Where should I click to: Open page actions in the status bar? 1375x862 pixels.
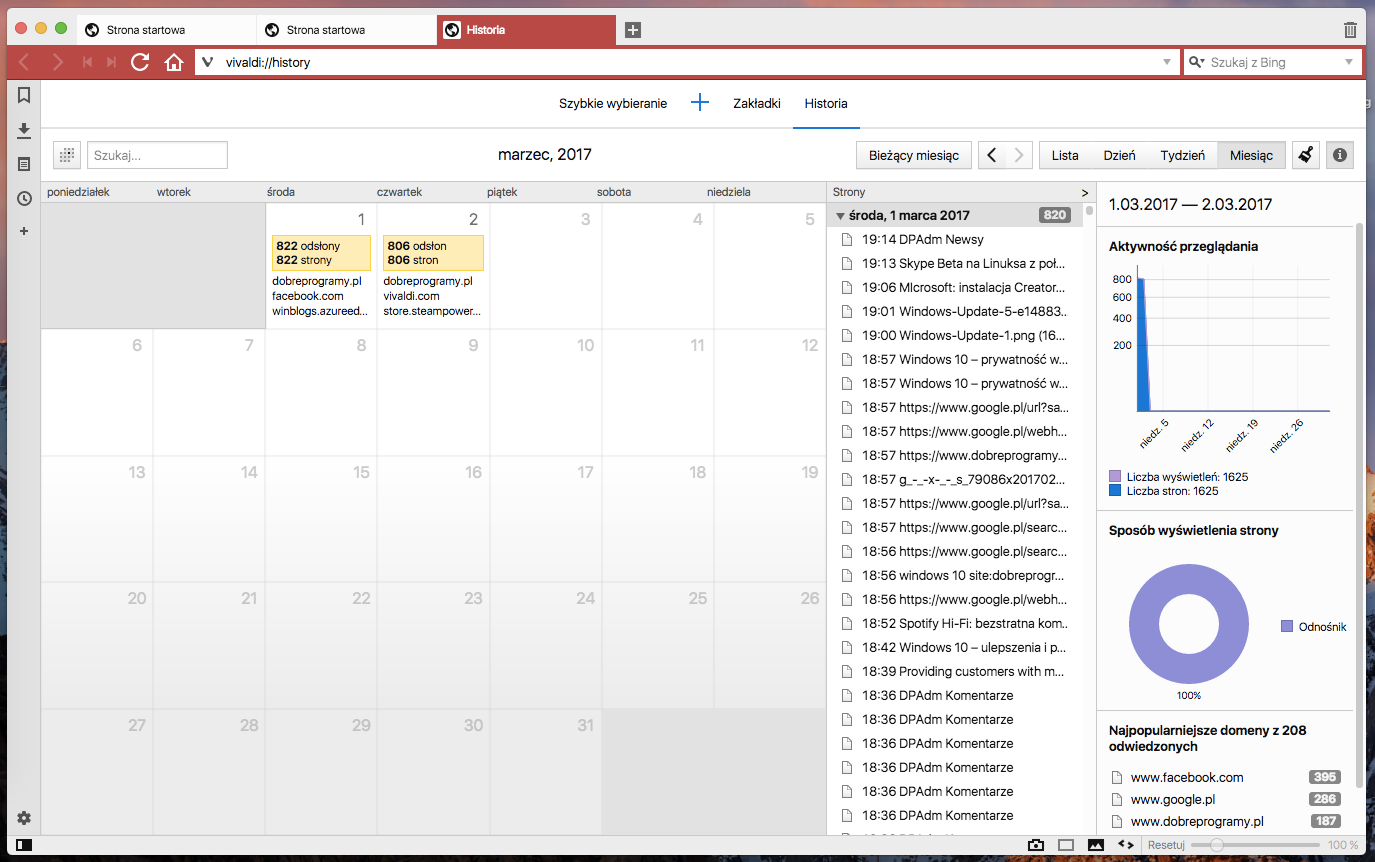[1125, 845]
